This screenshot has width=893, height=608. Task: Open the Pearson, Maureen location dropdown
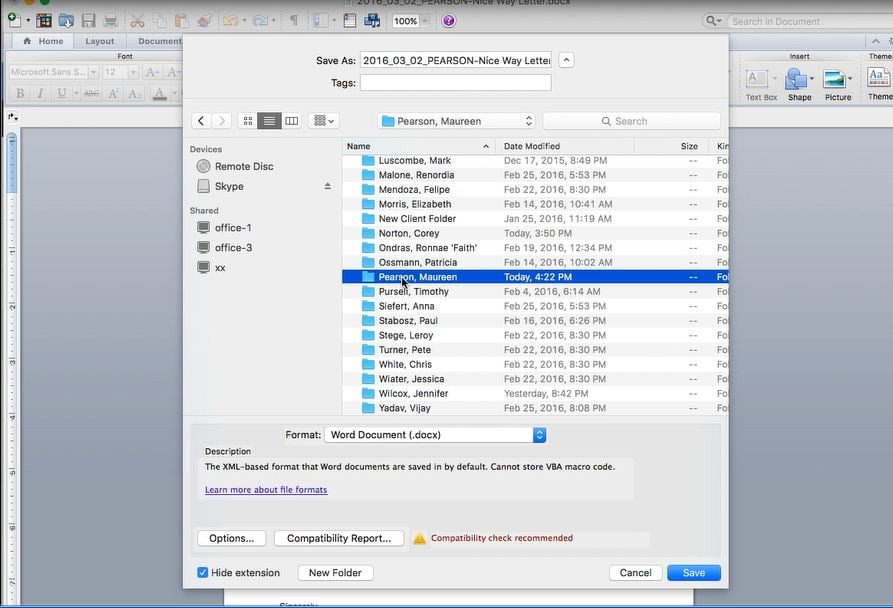point(456,121)
